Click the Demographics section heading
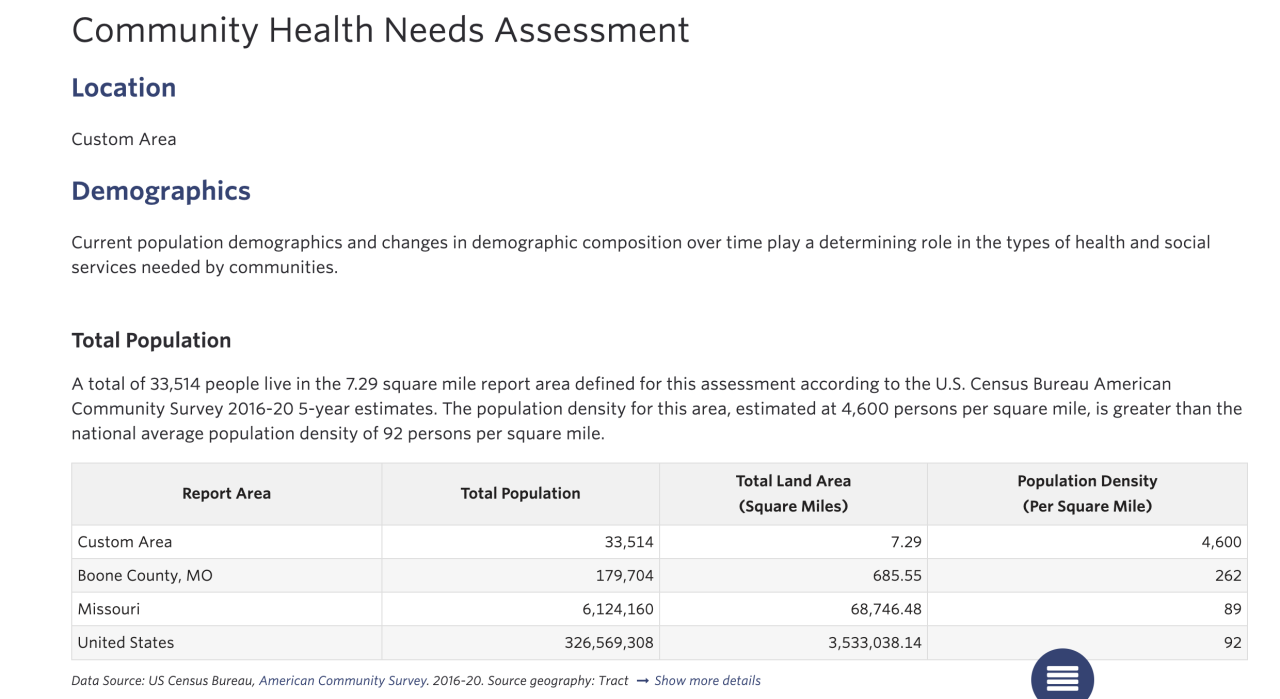This screenshot has height=699, width=1280. 161,191
